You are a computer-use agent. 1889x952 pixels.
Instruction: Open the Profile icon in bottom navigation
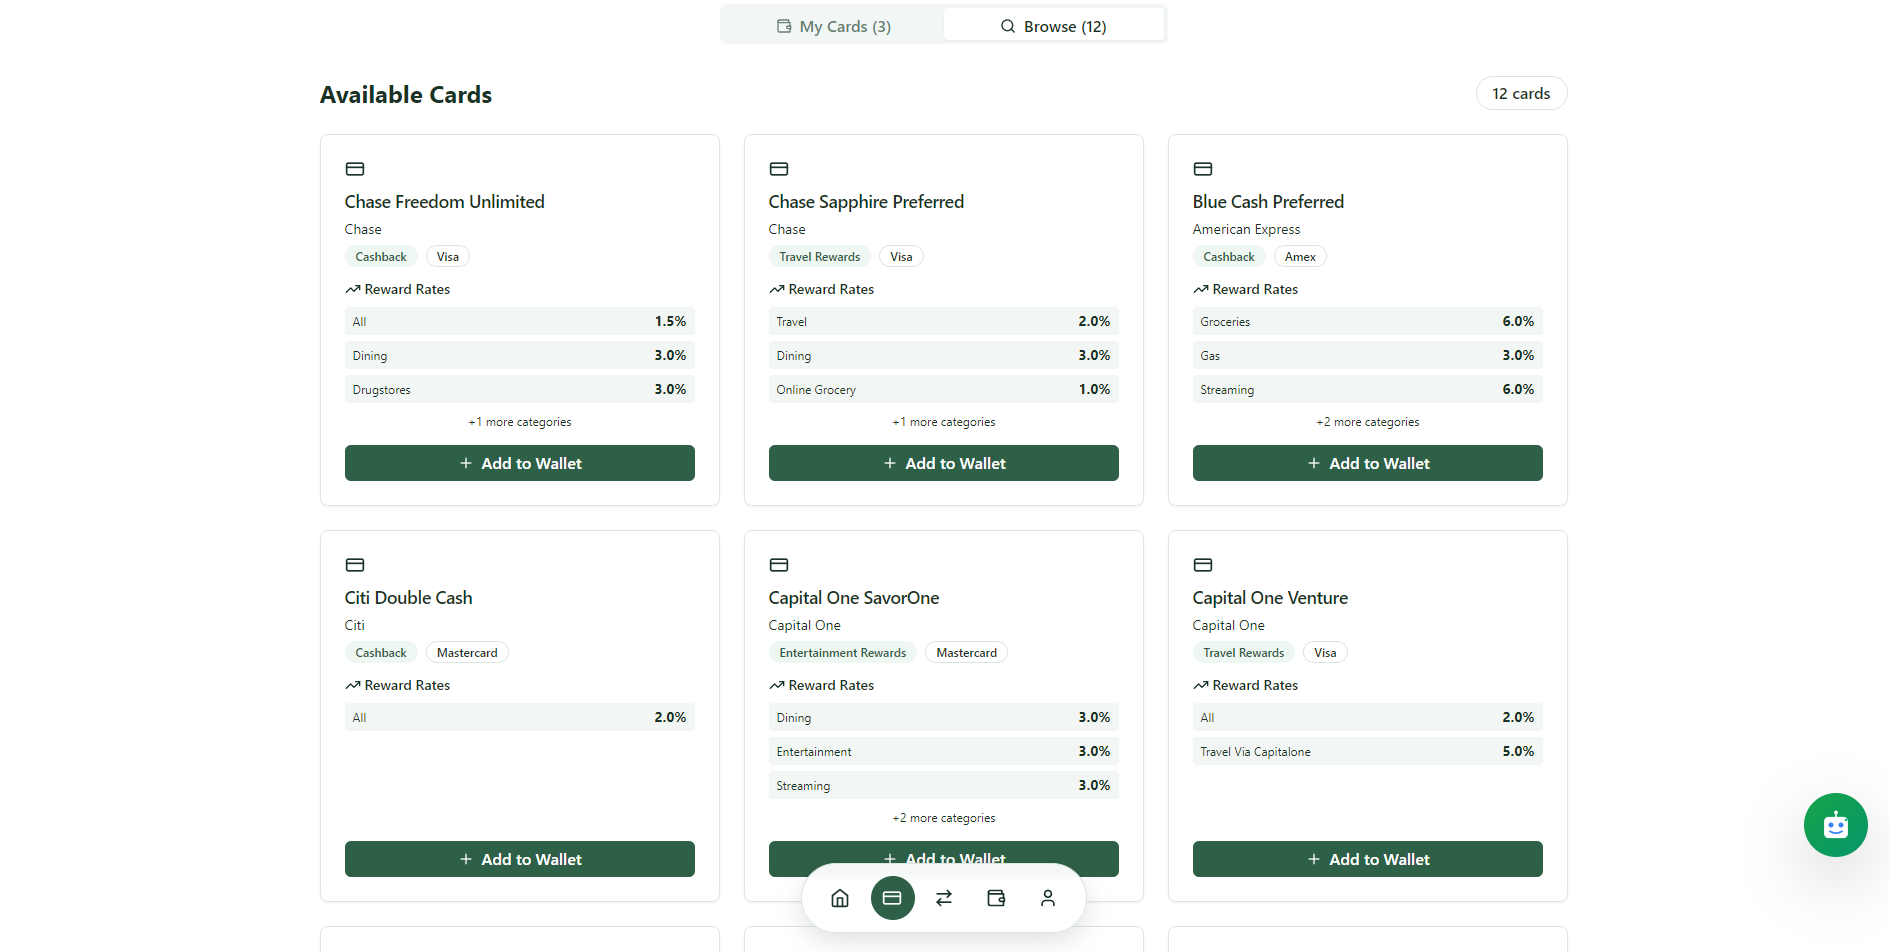[1048, 898]
